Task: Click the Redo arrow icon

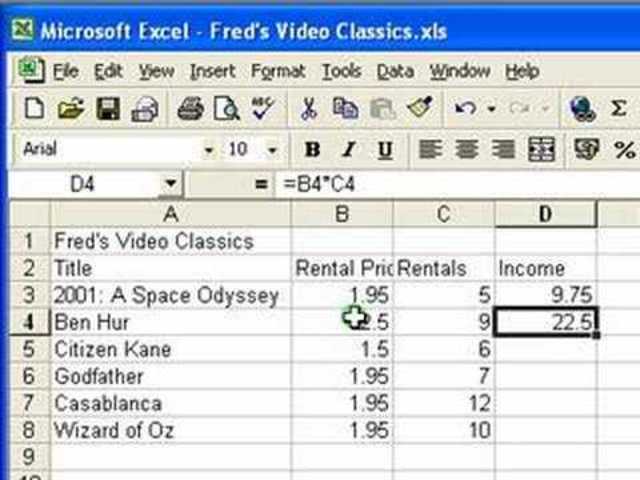Action: coord(520,109)
